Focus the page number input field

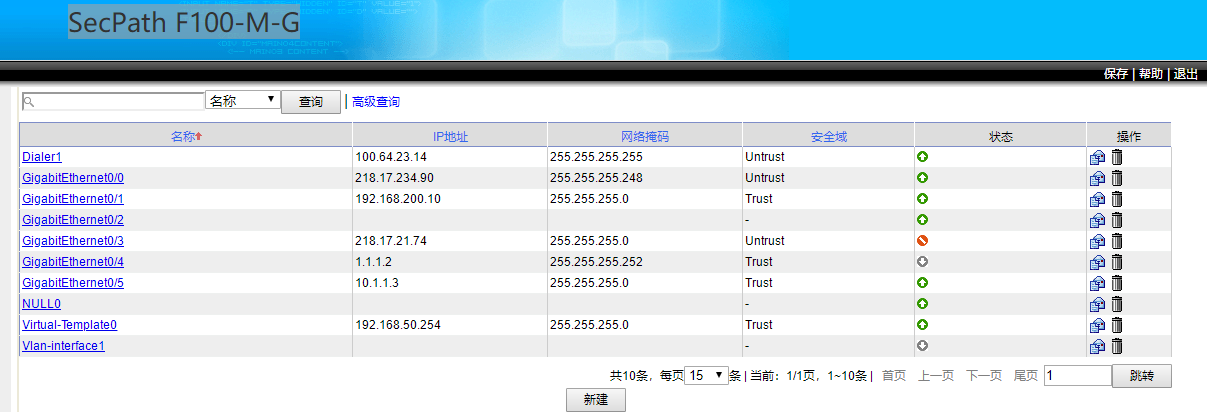1077,376
